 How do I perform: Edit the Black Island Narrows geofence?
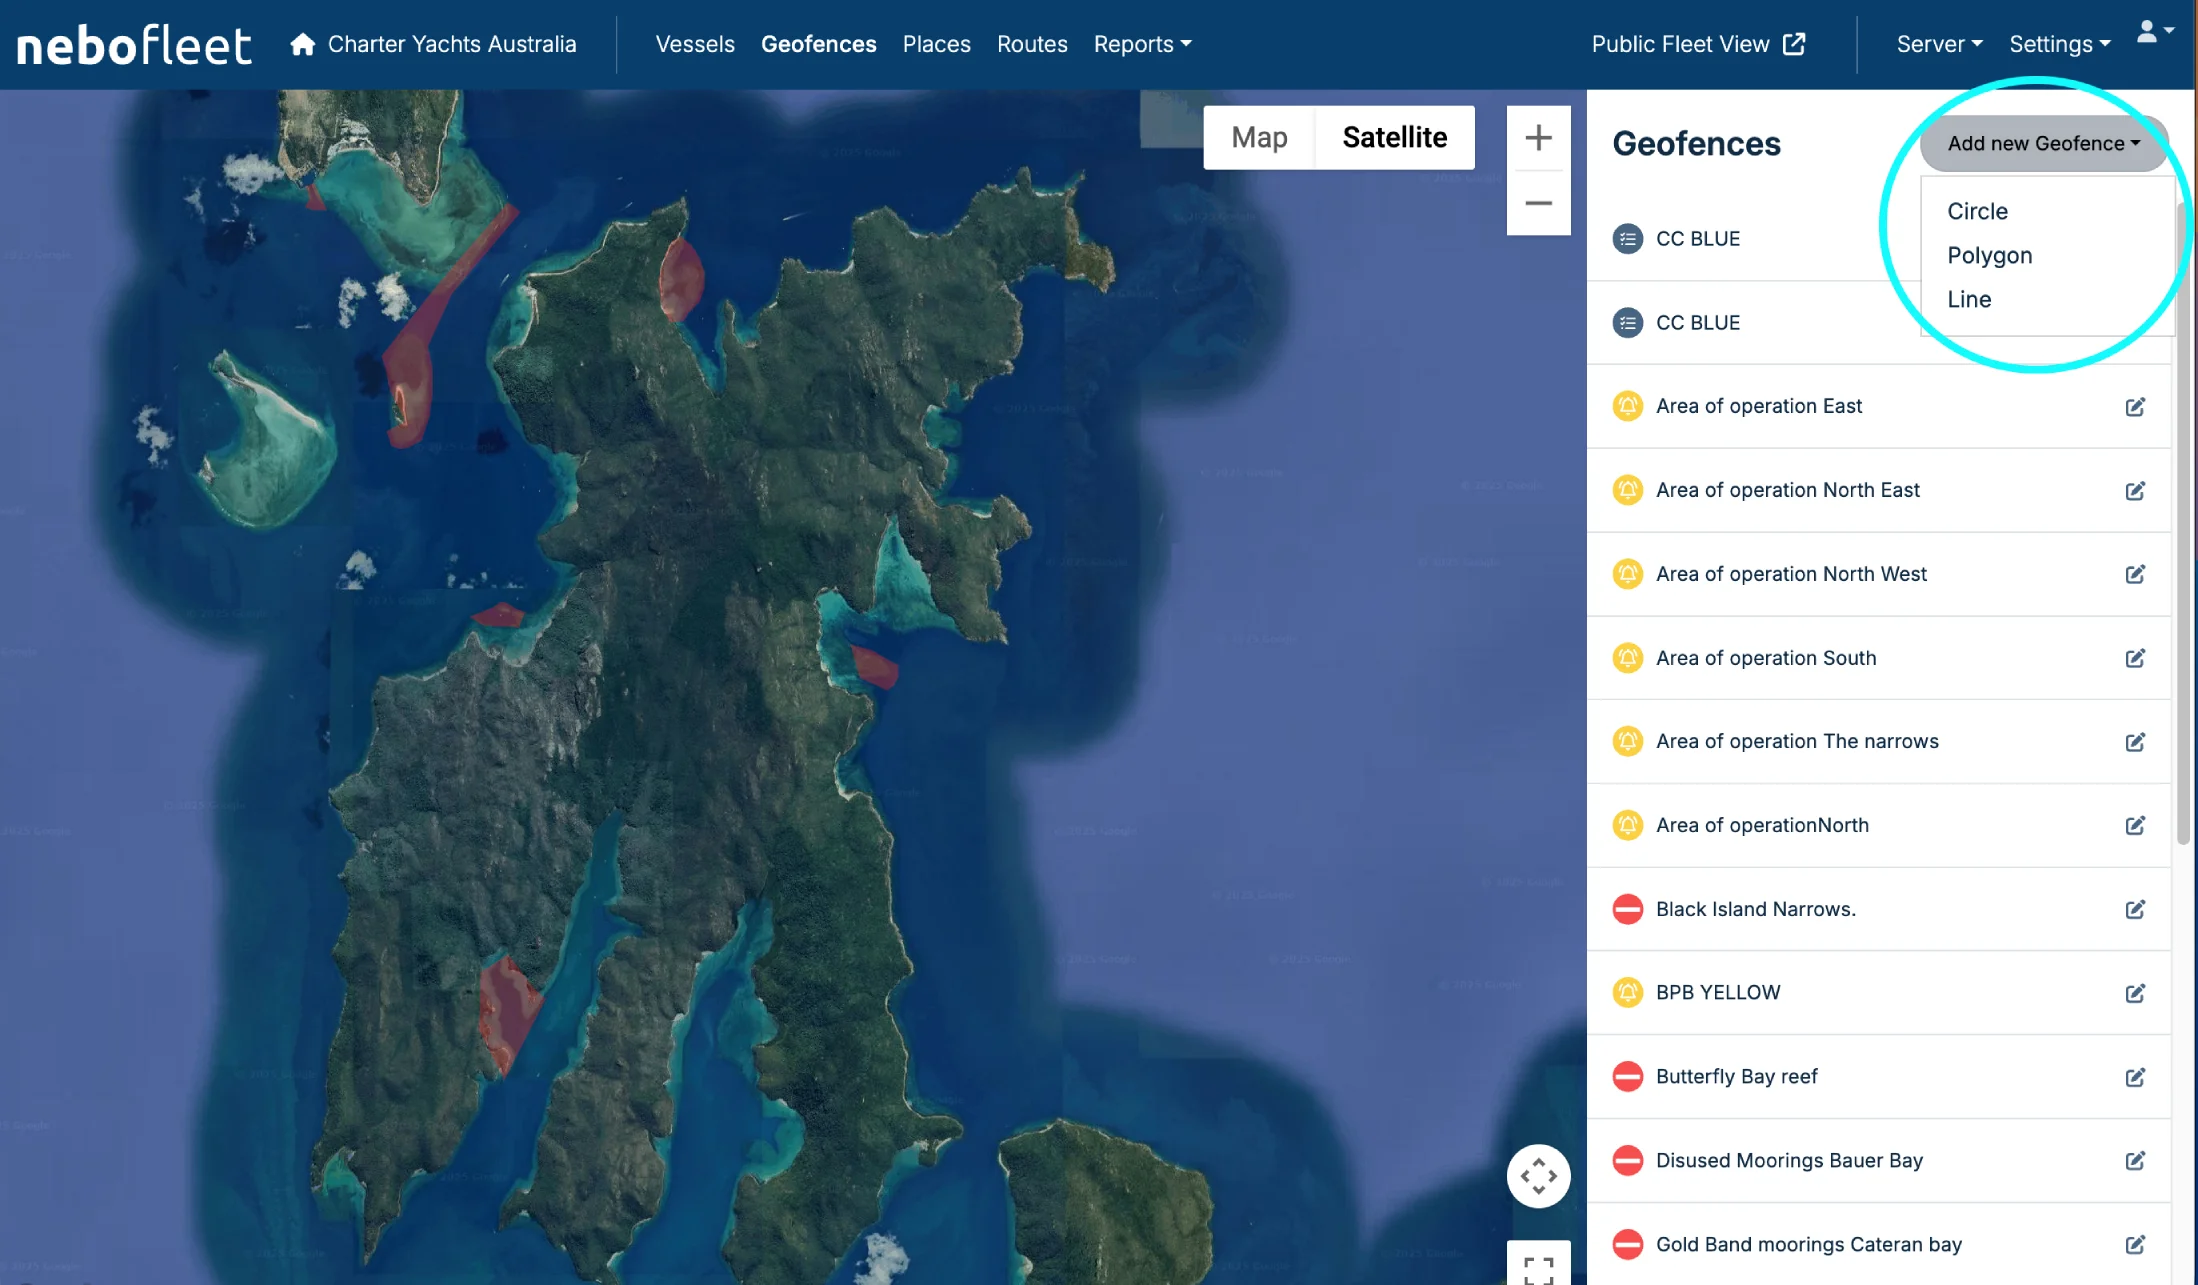tap(2135, 910)
